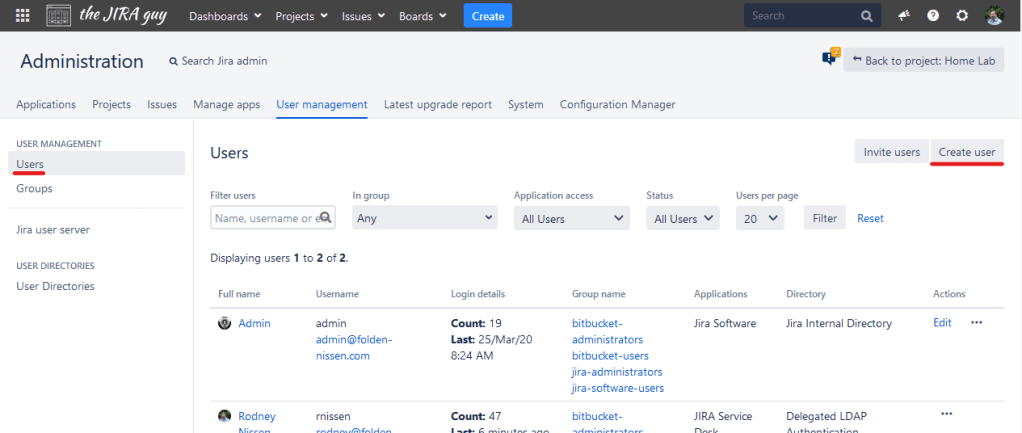Expand the In group dropdown

point(425,218)
